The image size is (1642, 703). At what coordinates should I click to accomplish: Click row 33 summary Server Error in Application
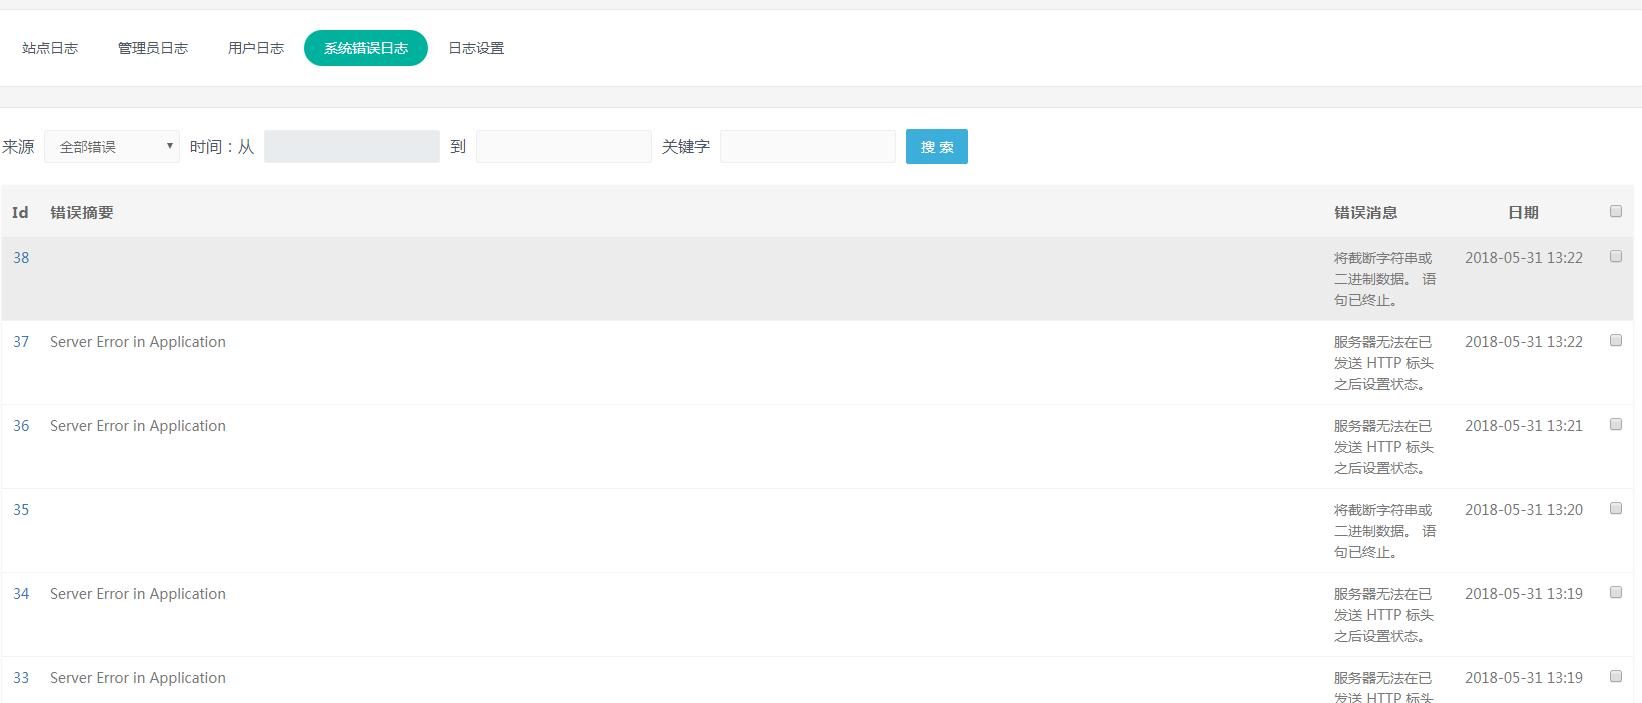138,678
